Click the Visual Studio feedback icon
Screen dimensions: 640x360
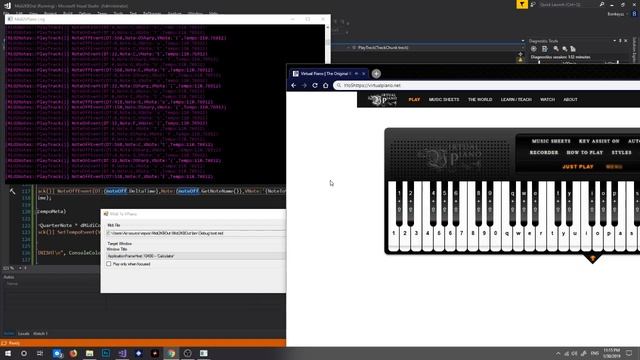click(x=533, y=4)
